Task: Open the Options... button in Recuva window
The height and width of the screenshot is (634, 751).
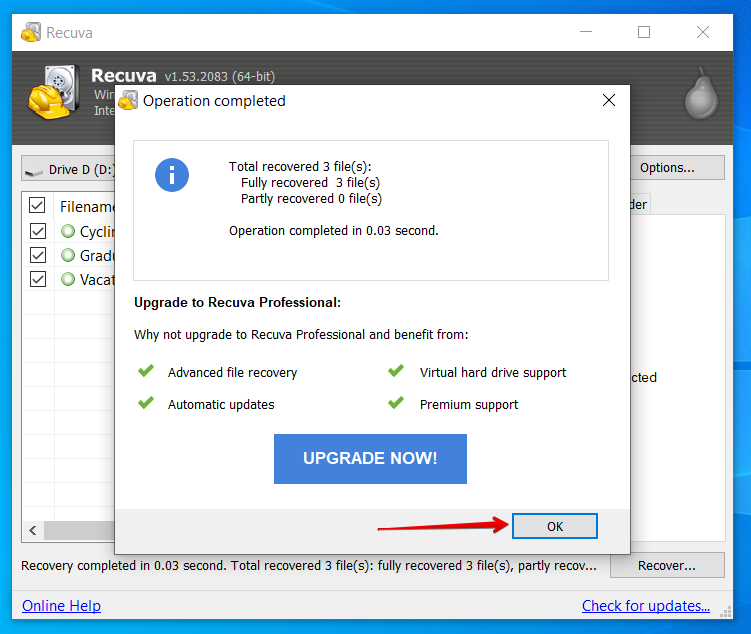Action: [x=677, y=168]
